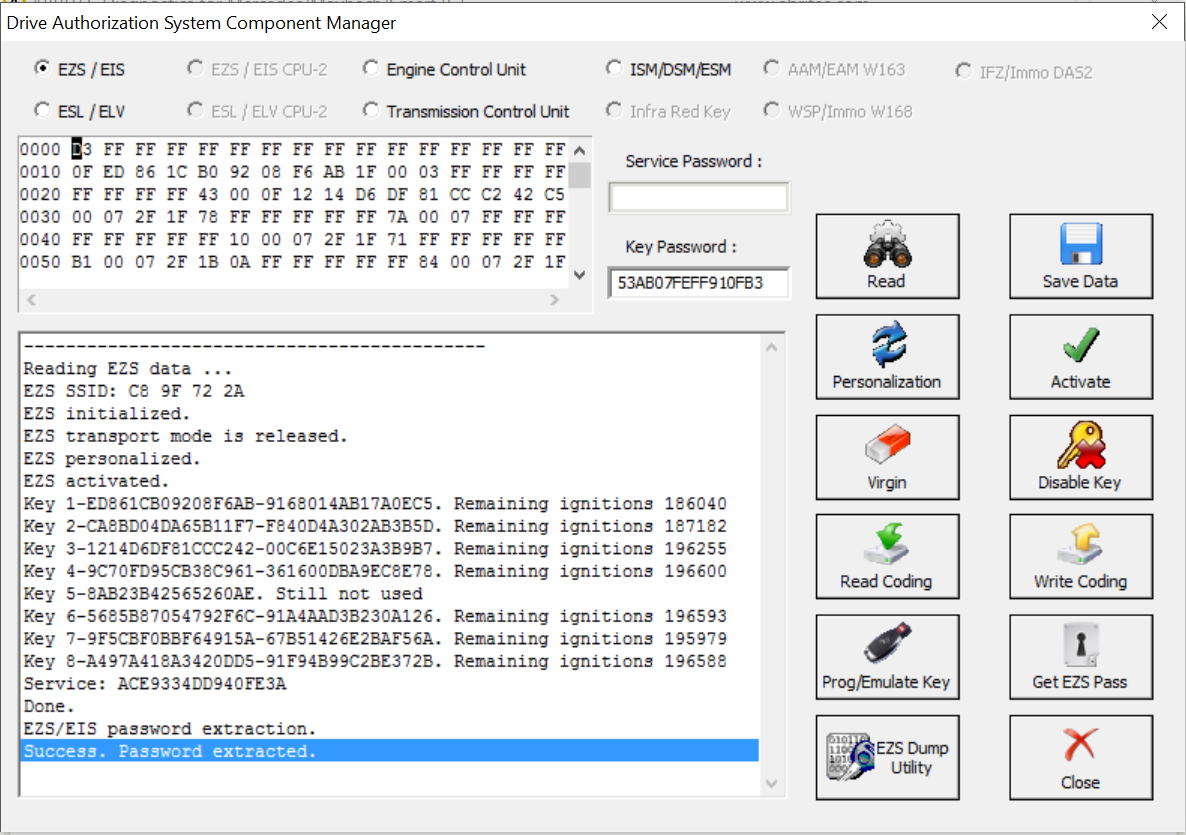This screenshot has width=1186, height=835.
Task: Select the ISM/DSM/ESM radio option
Action: point(614,69)
